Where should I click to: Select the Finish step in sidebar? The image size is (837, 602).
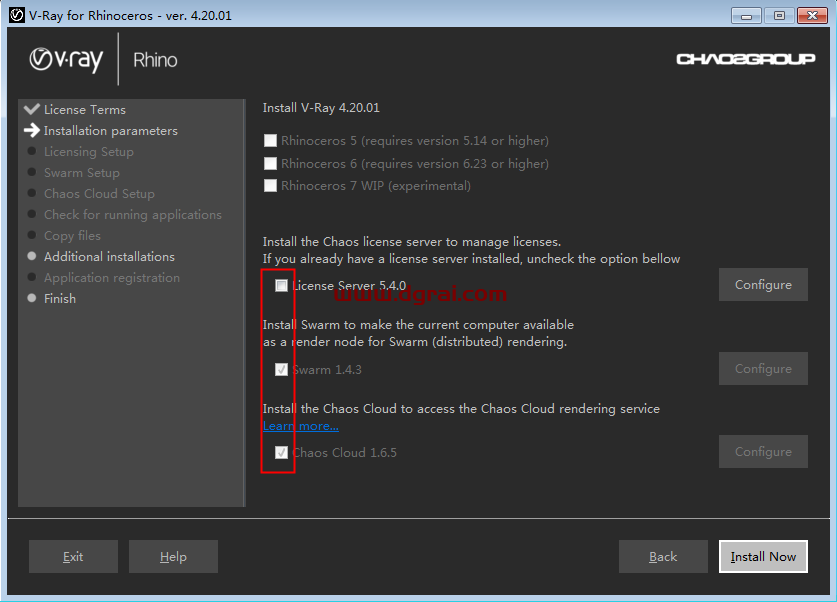(60, 299)
